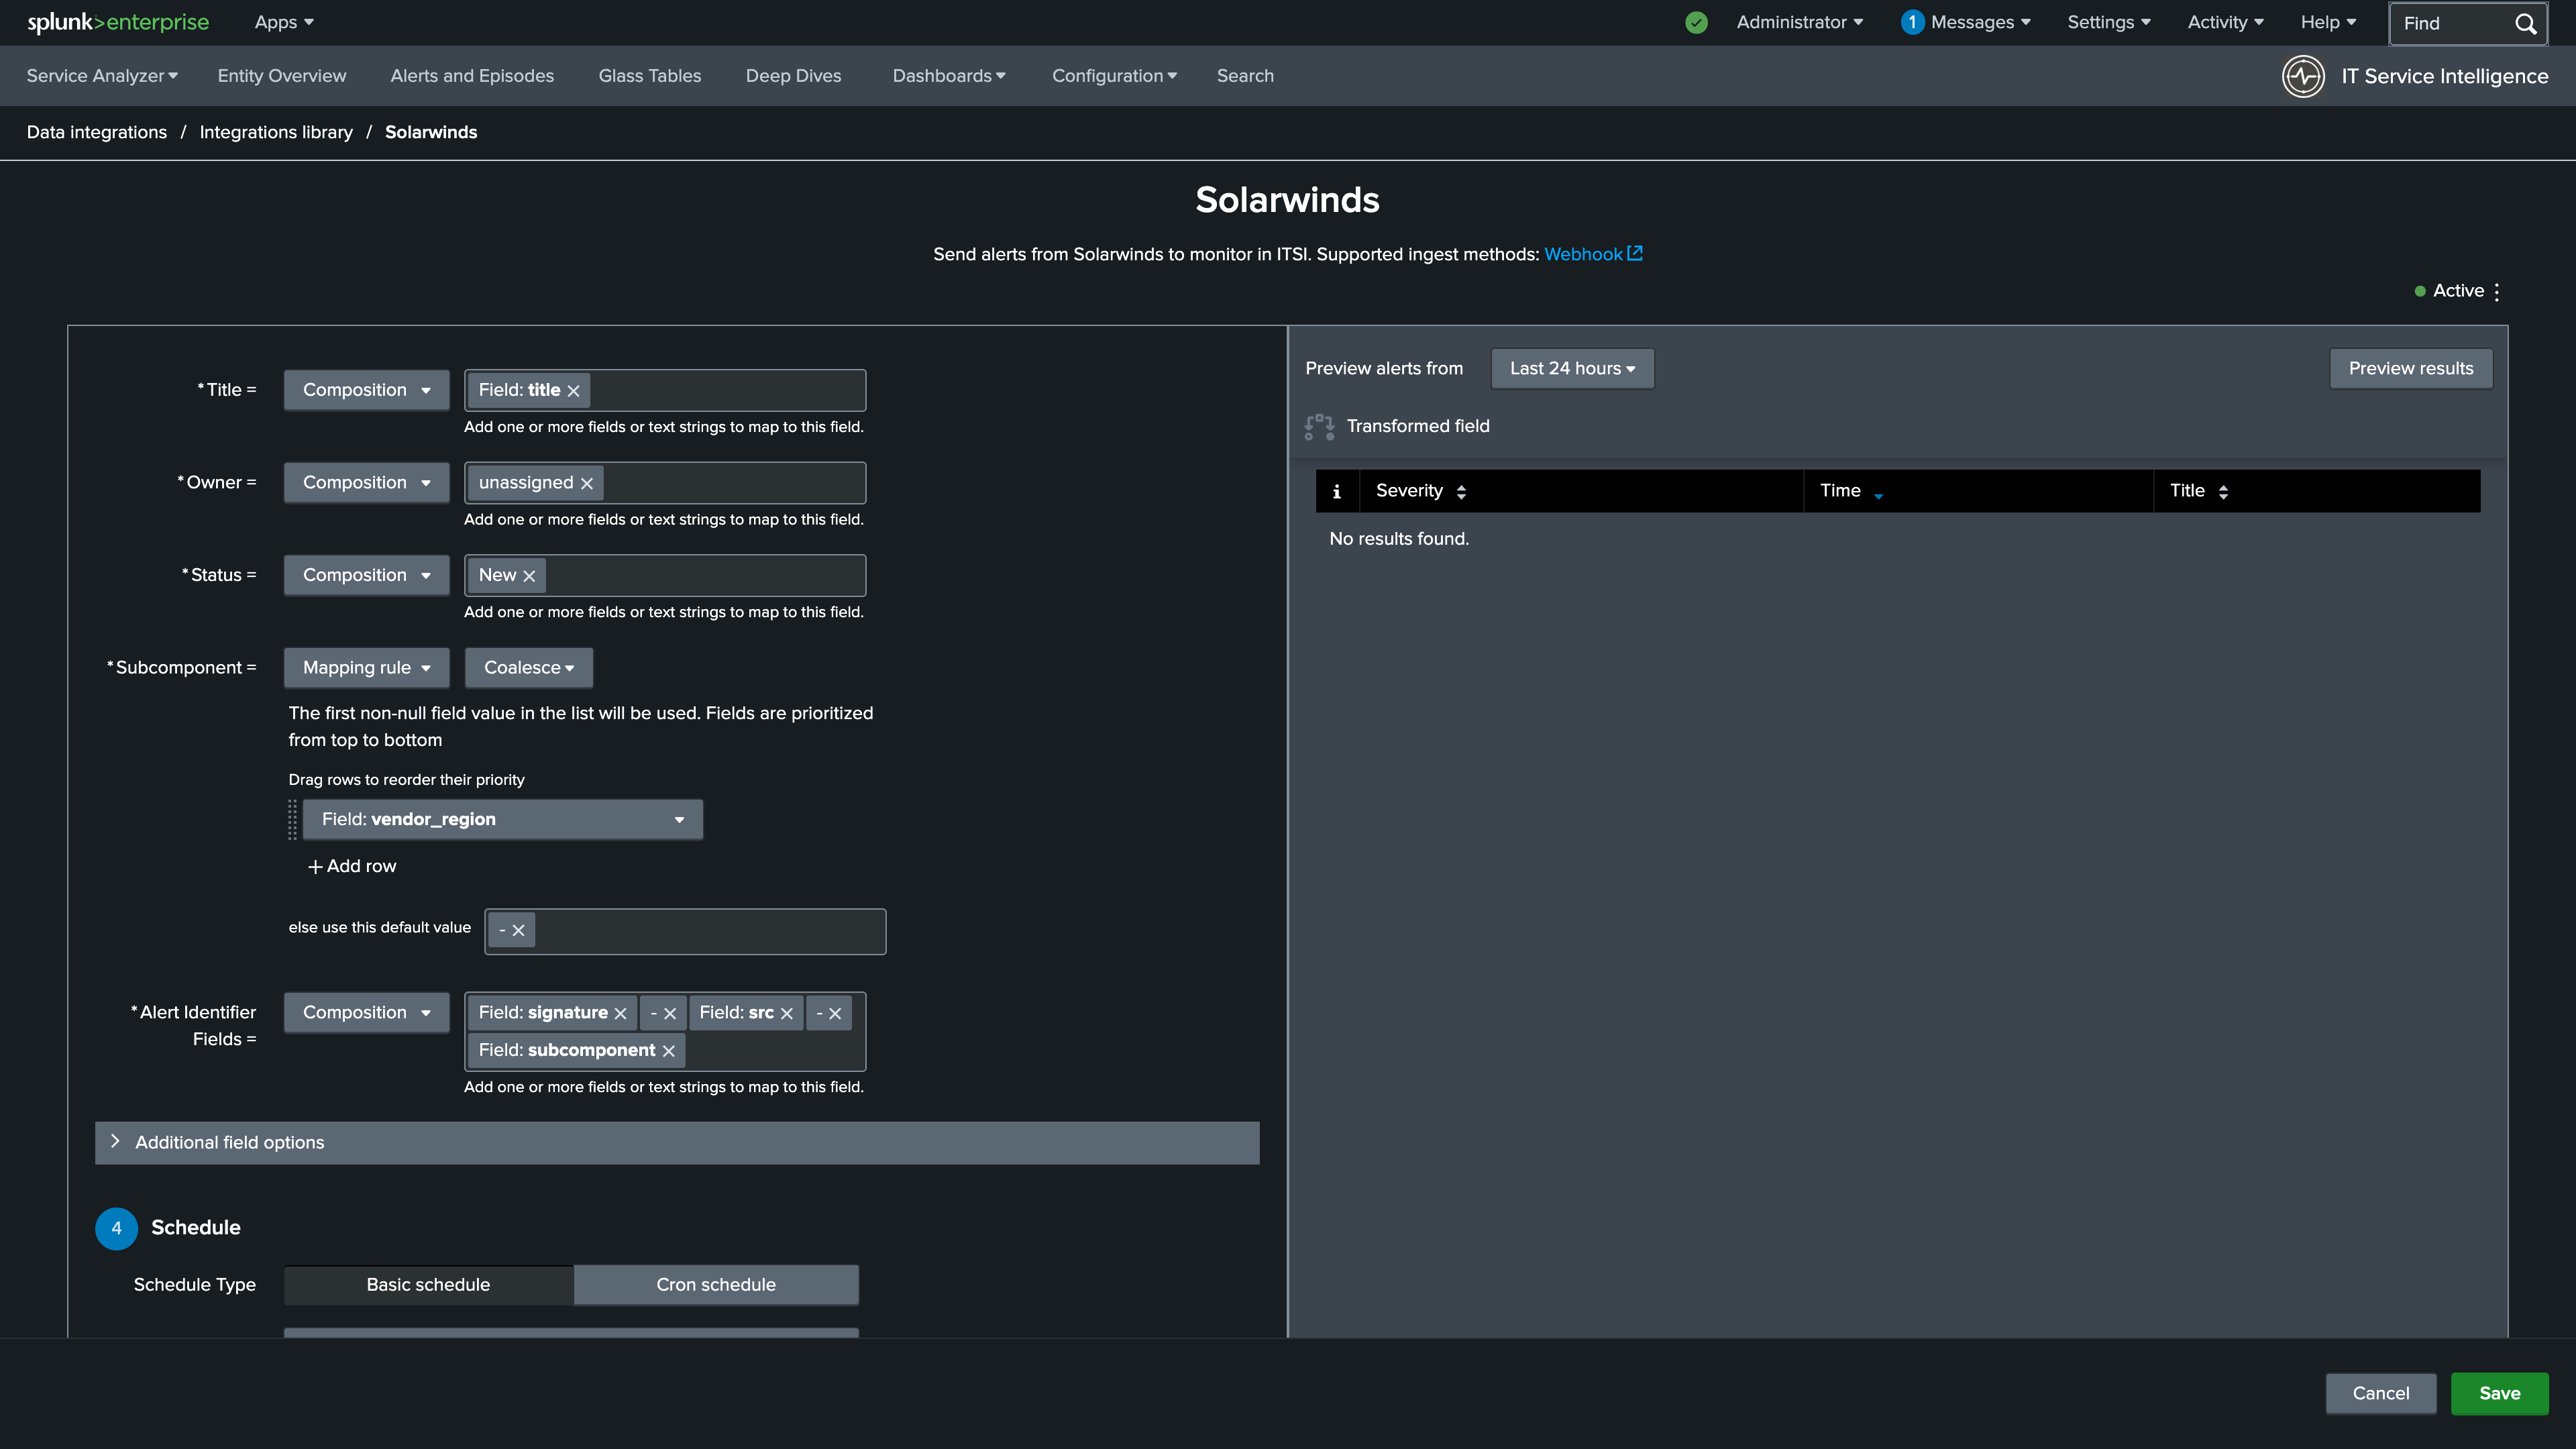This screenshot has width=2576, height=1449.
Task: Open the Service Analyzer menu
Action: tap(102, 76)
